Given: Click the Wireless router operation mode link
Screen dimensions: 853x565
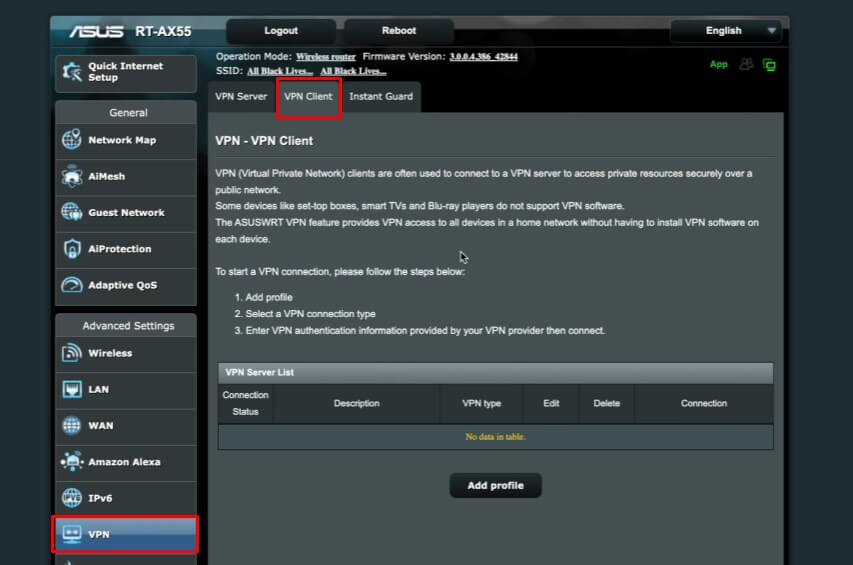Looking at the screenshot, I should pyautogui.click(x=325, y=57).
